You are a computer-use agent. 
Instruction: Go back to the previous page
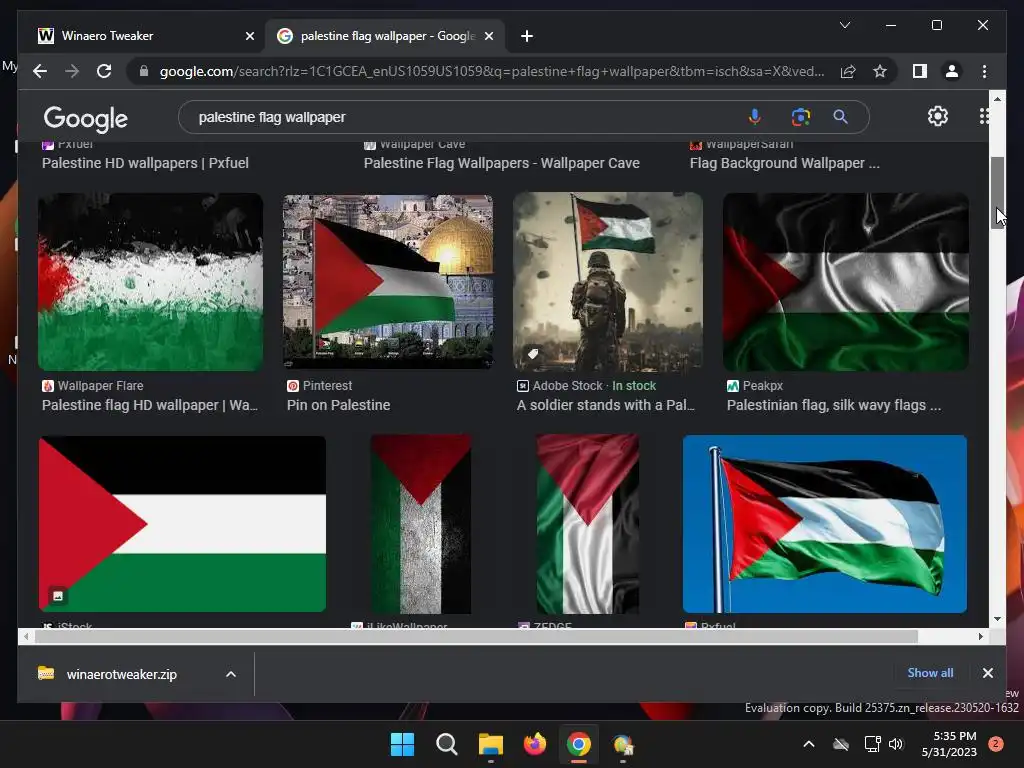(x=40, y=71)
